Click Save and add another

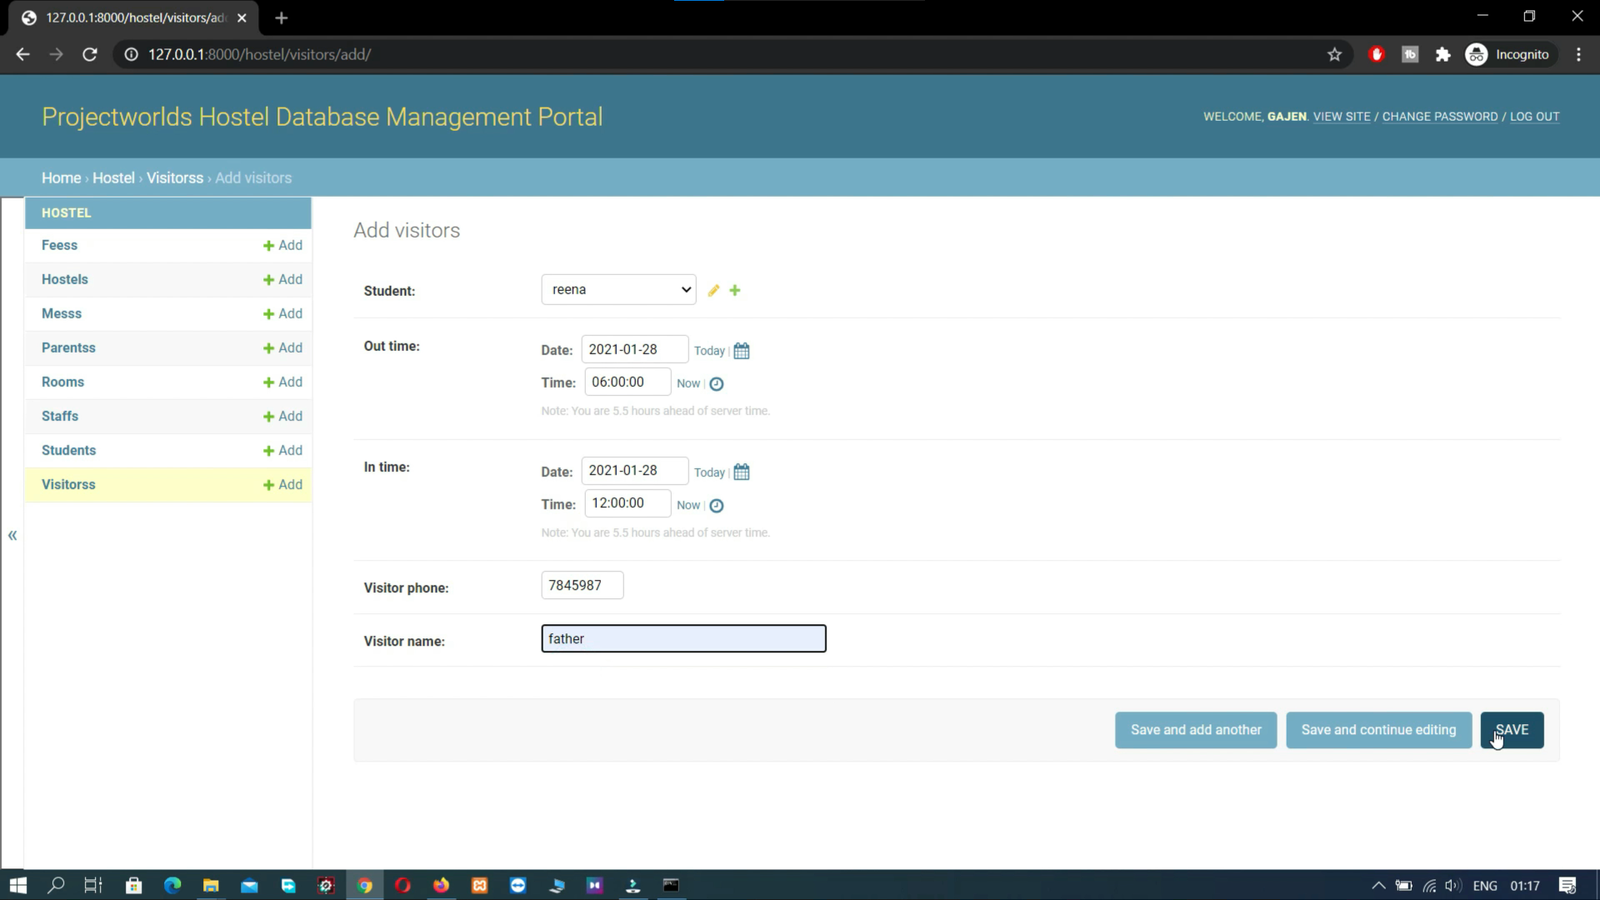click(x=1195, y=730)
